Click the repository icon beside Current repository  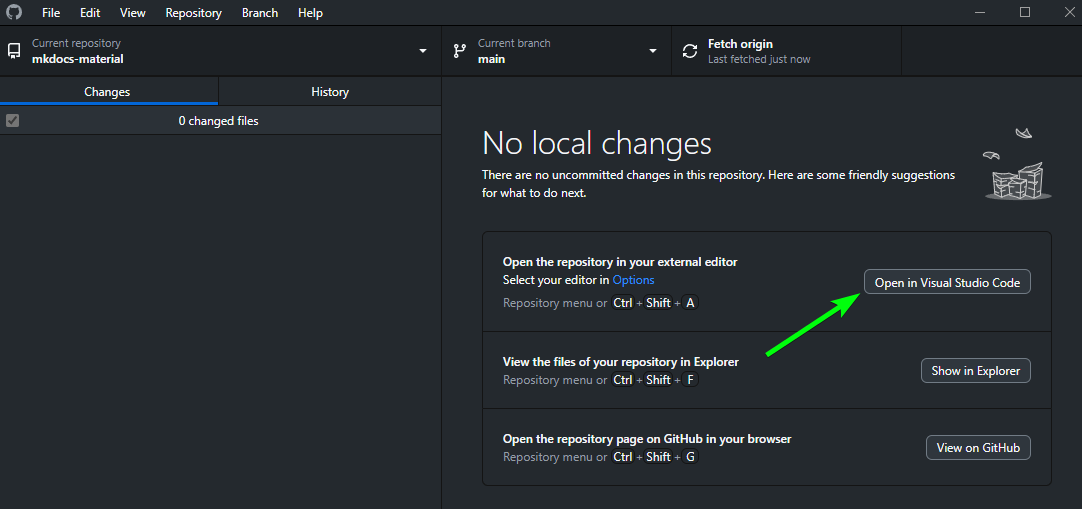click(14, 51)
